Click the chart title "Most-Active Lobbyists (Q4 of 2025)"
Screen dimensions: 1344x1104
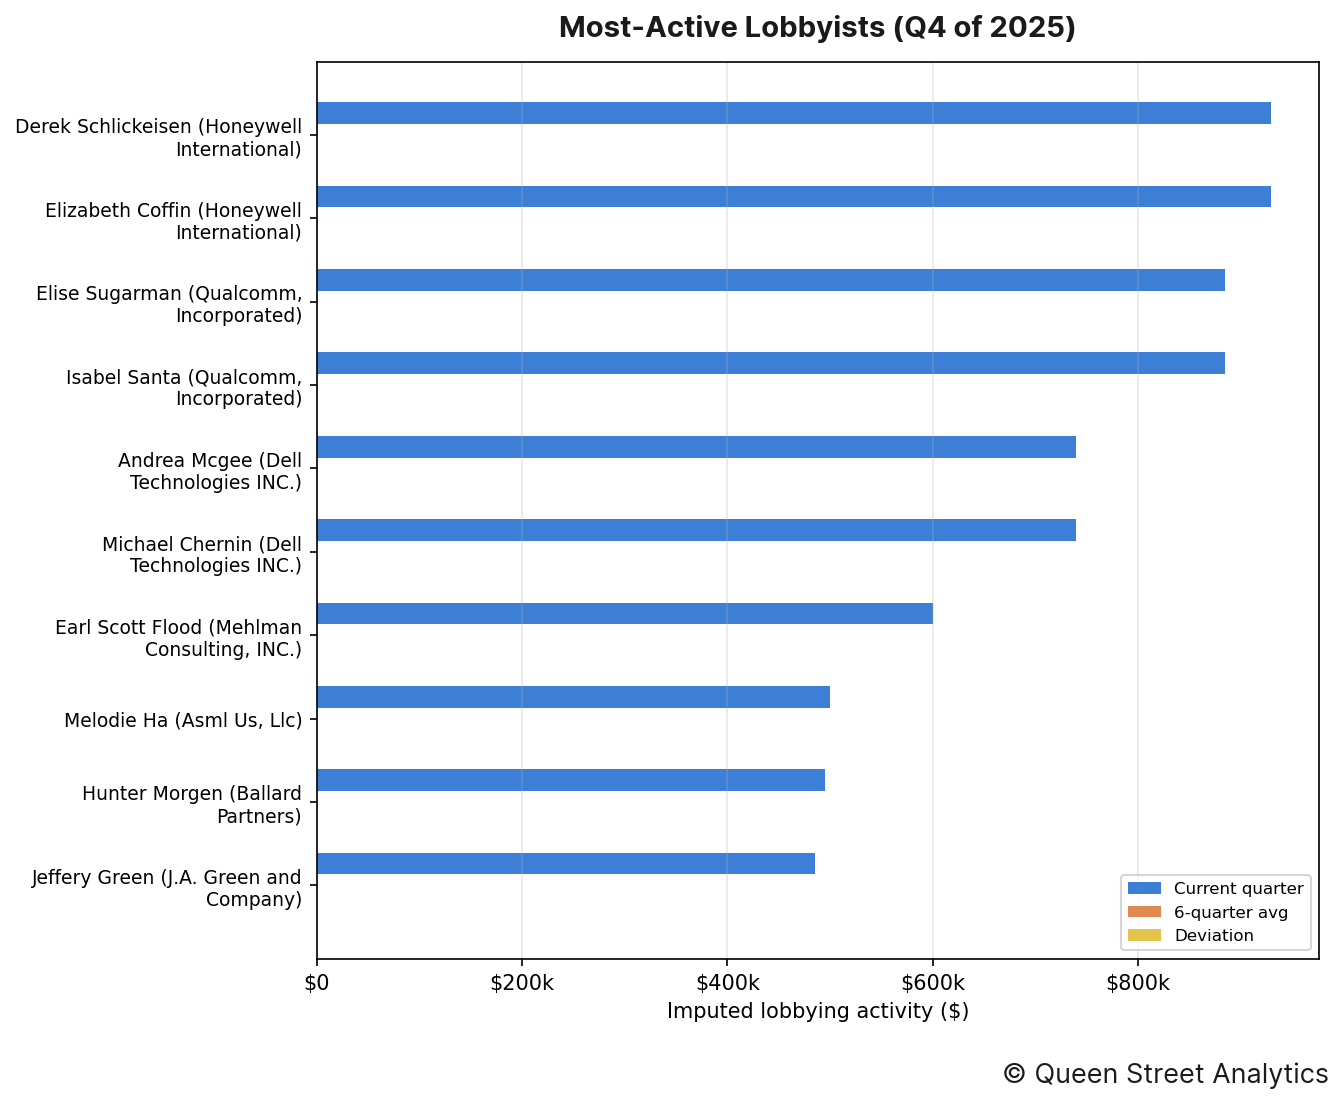tap(817, 27)
